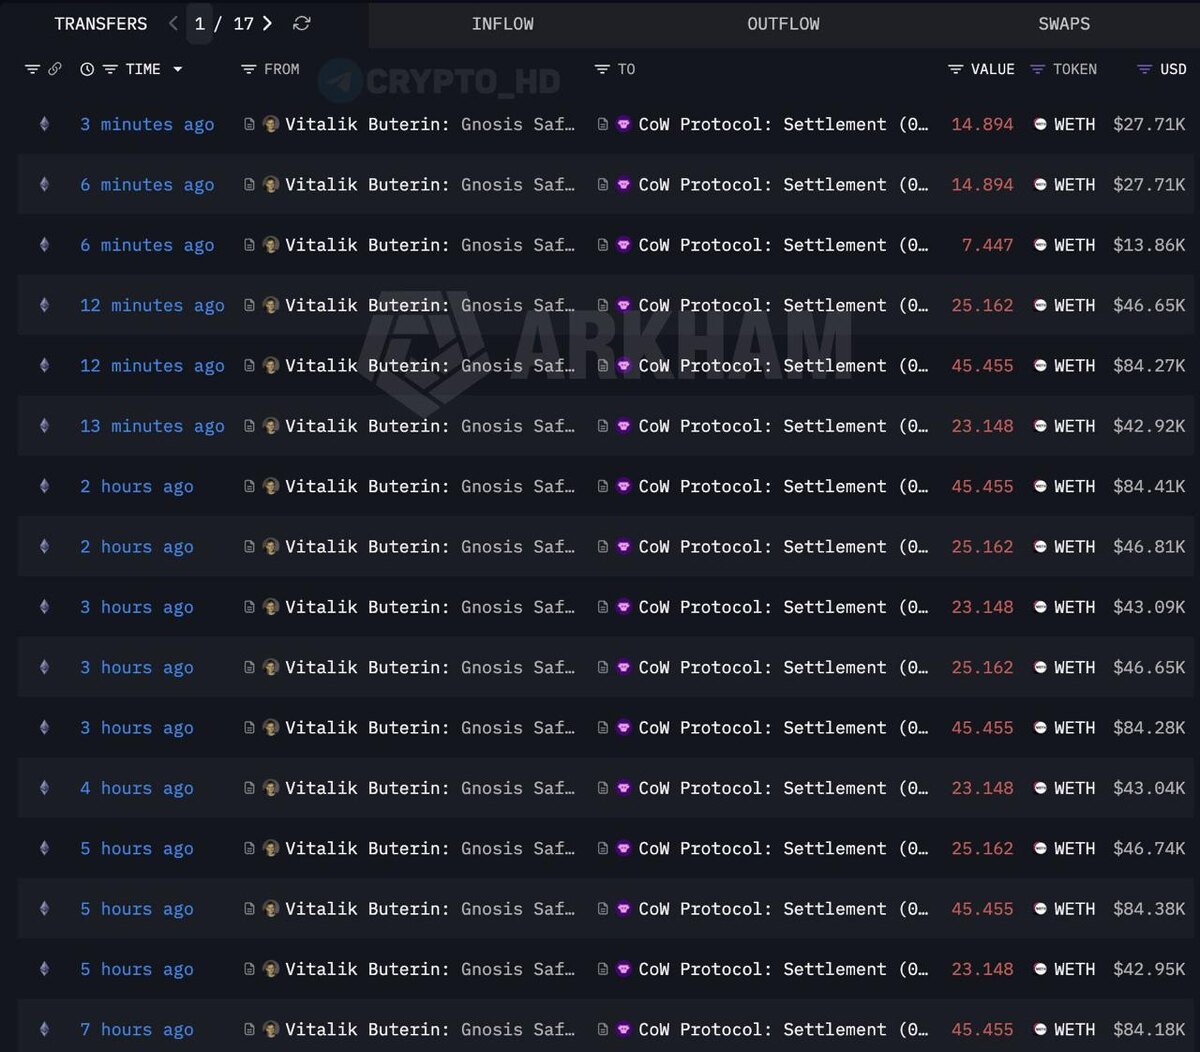
Task: Open the TO column filter
Action: (602, 69)
